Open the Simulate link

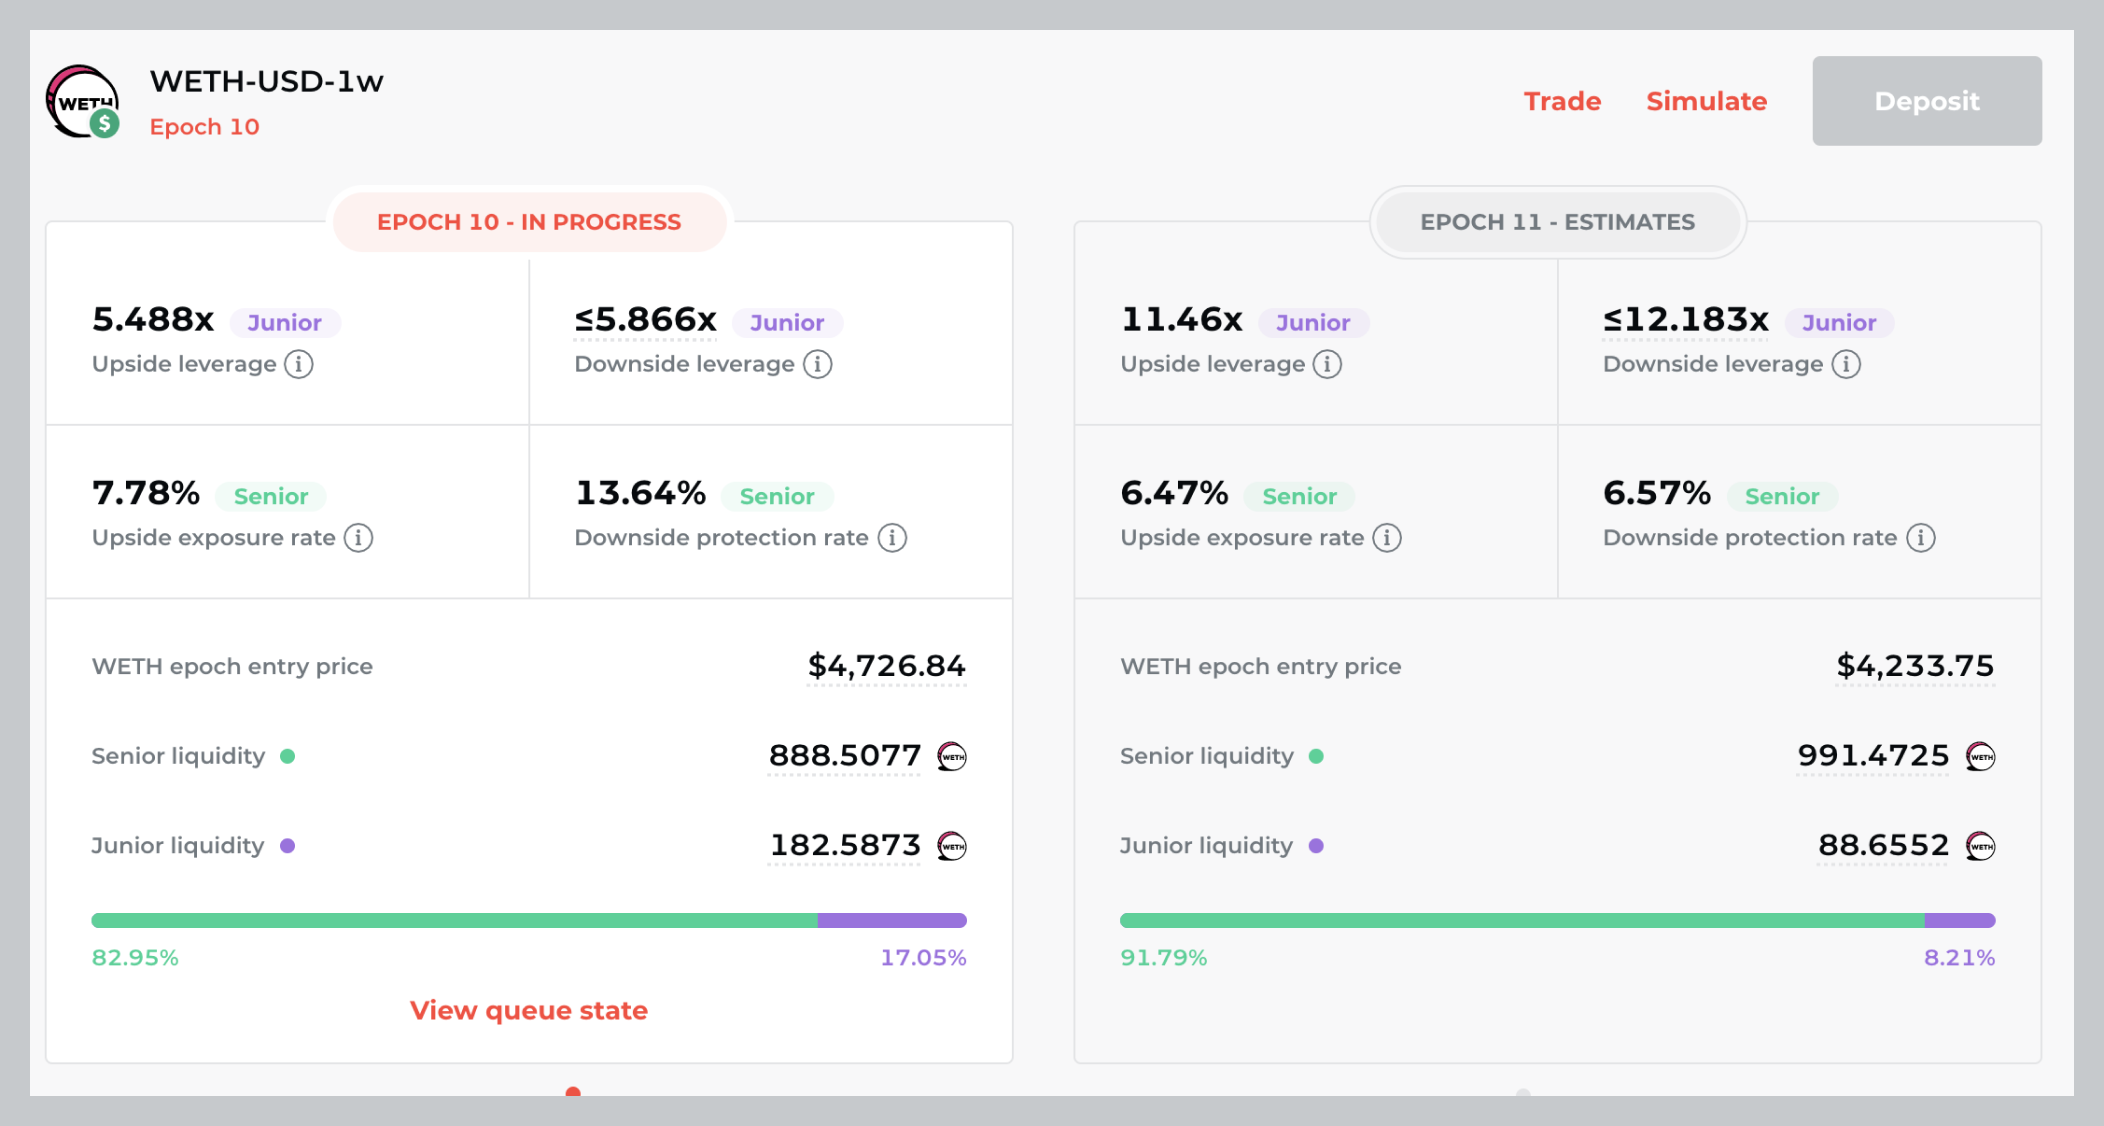tap(1706, 101)
